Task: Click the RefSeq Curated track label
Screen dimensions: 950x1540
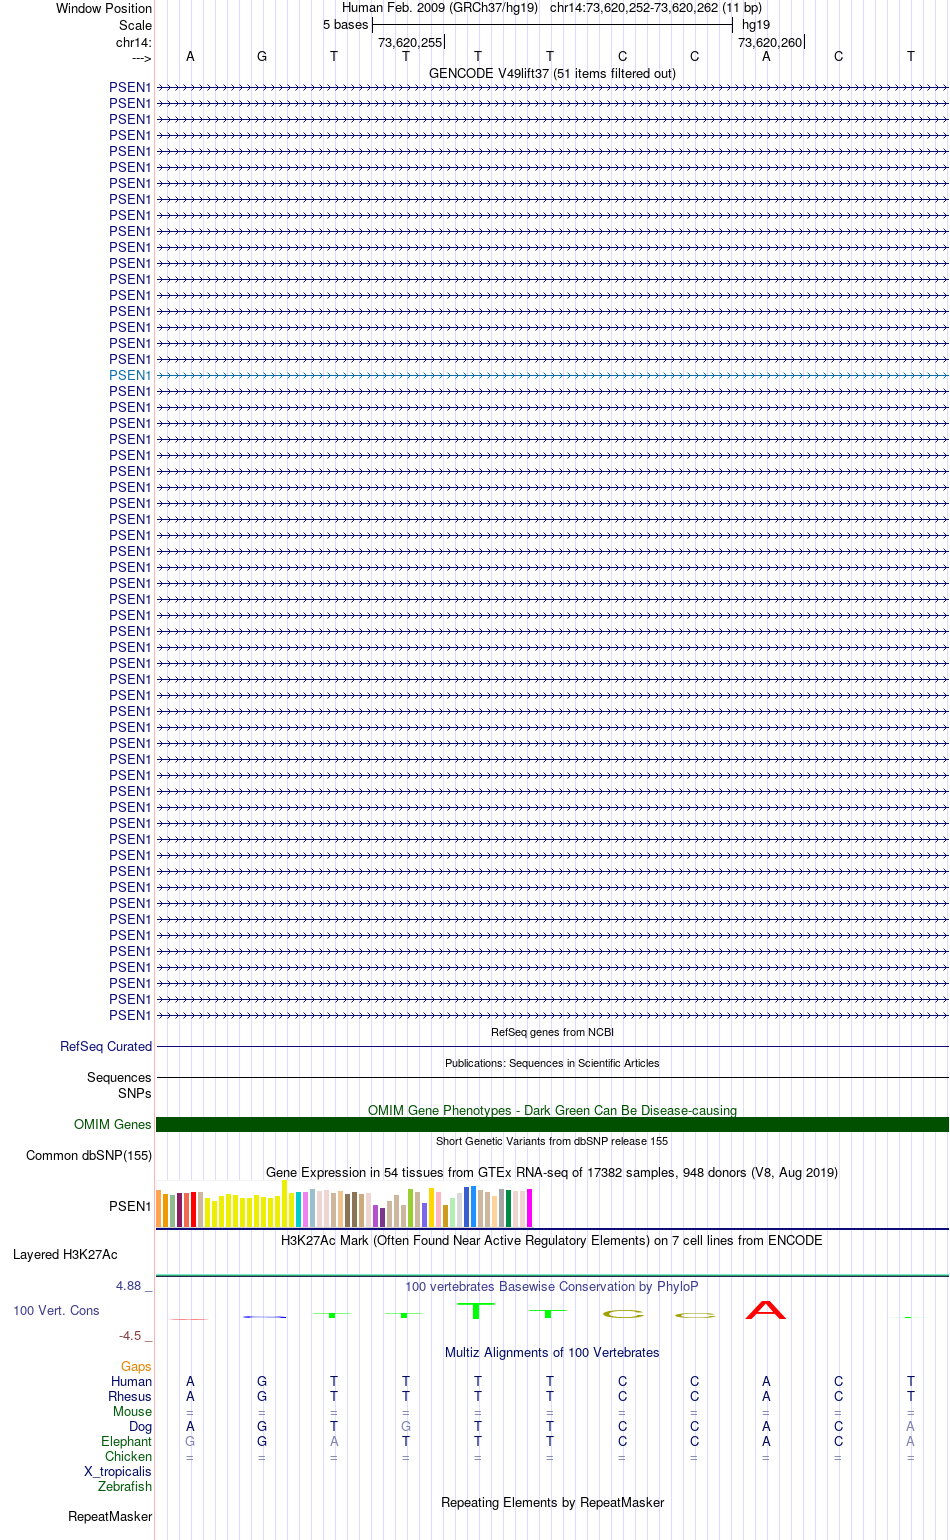Action: tap(106, 1046)
